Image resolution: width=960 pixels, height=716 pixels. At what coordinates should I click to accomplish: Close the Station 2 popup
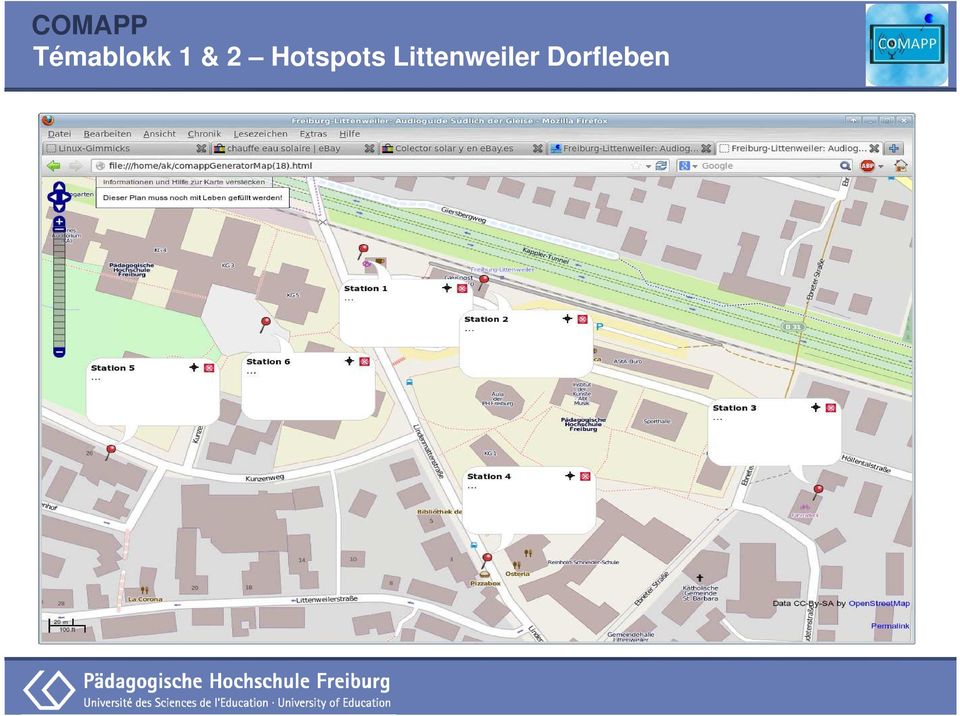[583, 319]
